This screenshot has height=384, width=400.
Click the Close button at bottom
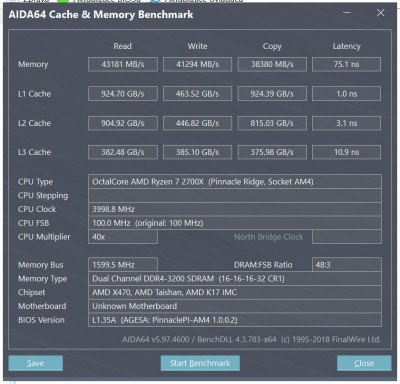[364, 363]
